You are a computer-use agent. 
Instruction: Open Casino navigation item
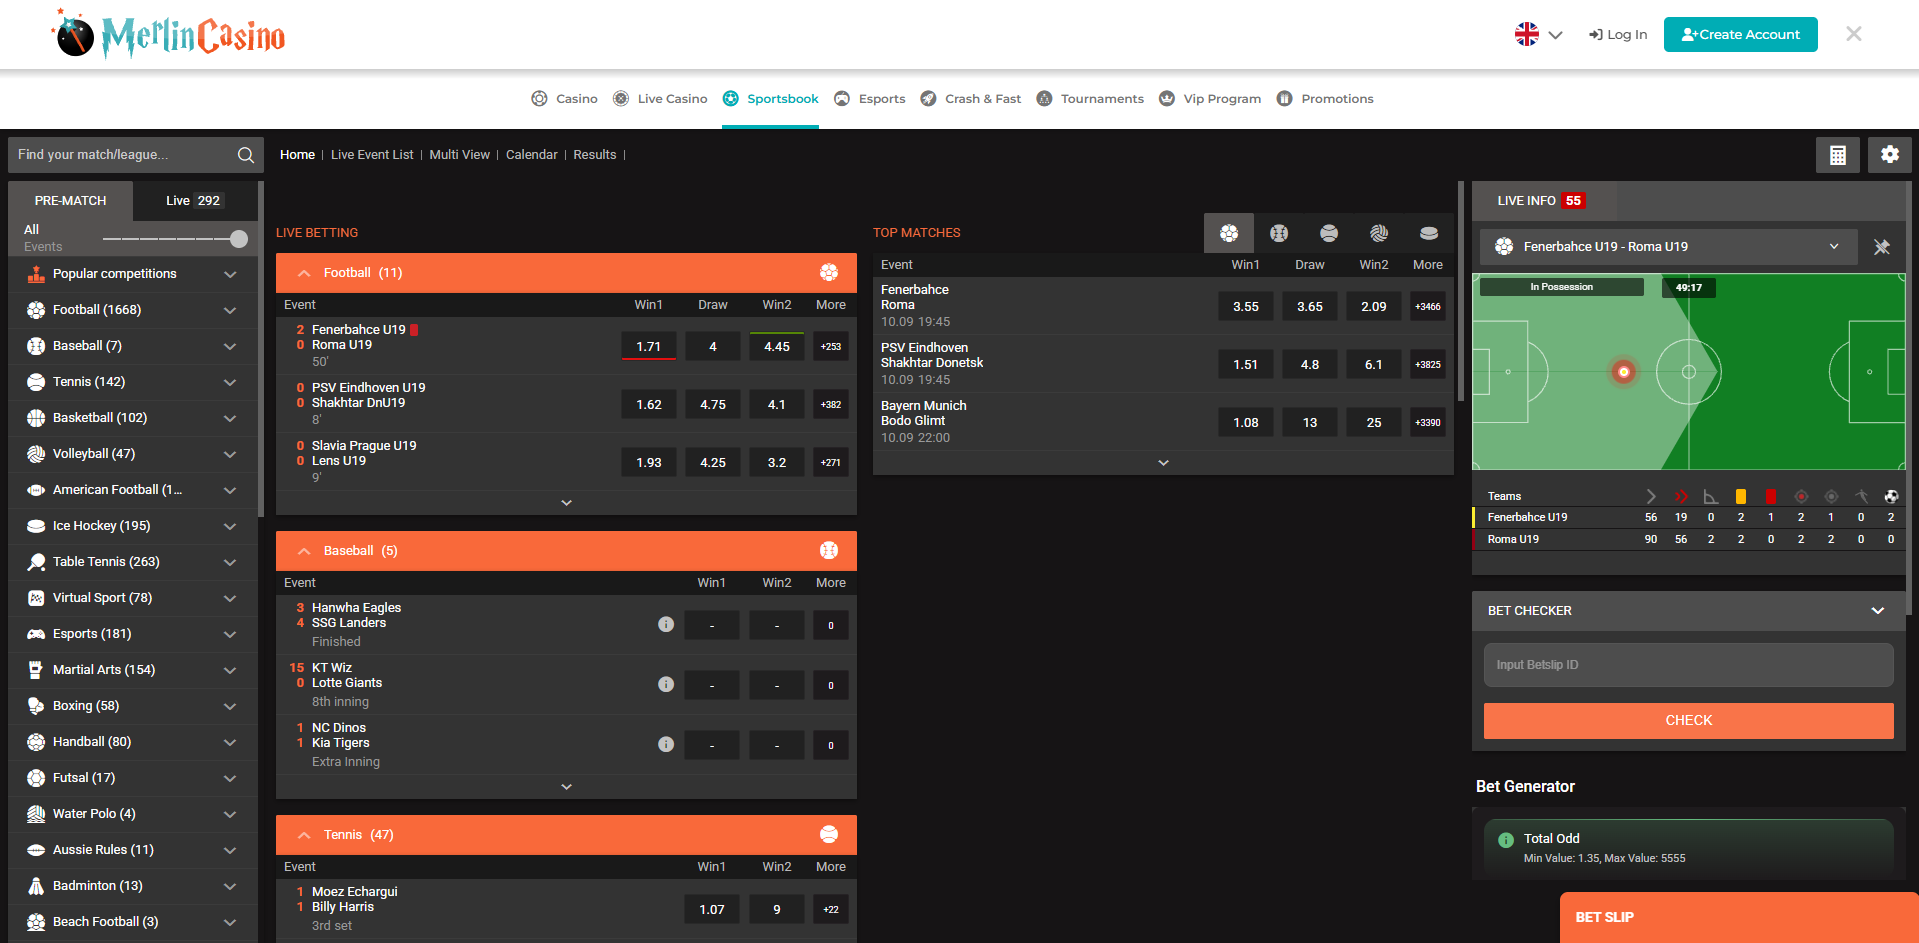pyautogui.click(x=564, y=99)
